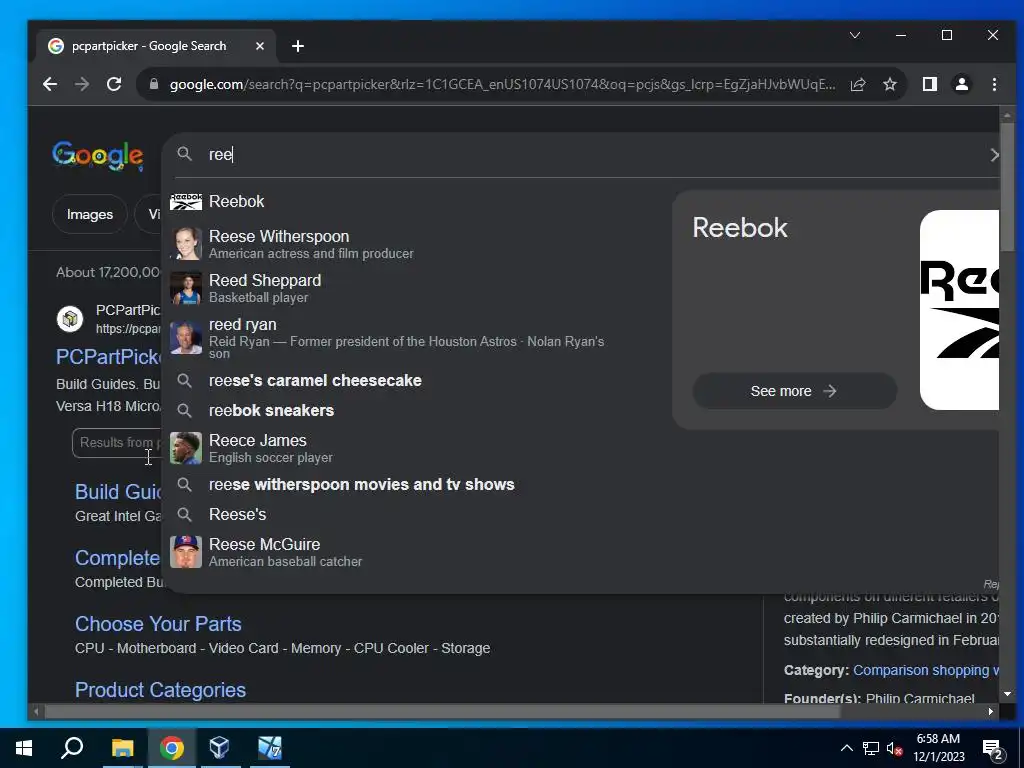Share this page using the share icon

[x=858, y=84]
